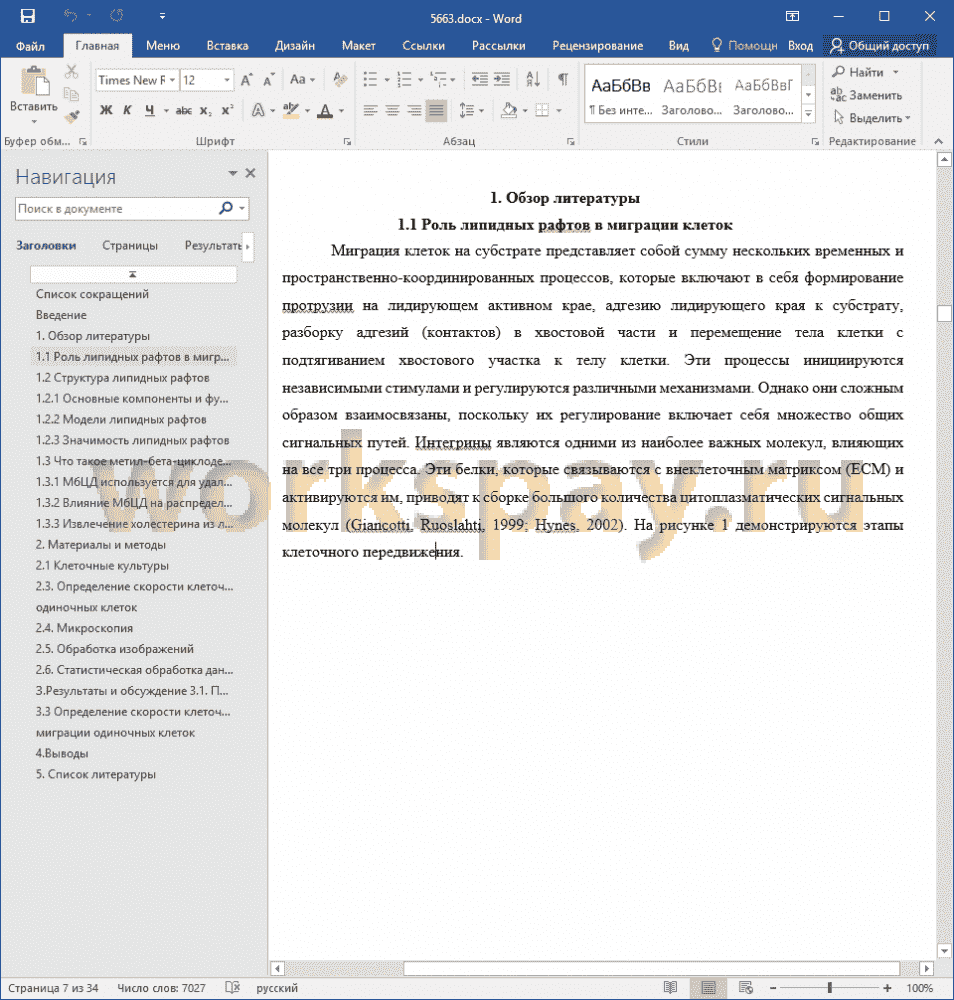Image resolution: width=954 pixels, height=1000 pixels.
Task: Open the borders dropdown arrow
Action: coord(559,110)
